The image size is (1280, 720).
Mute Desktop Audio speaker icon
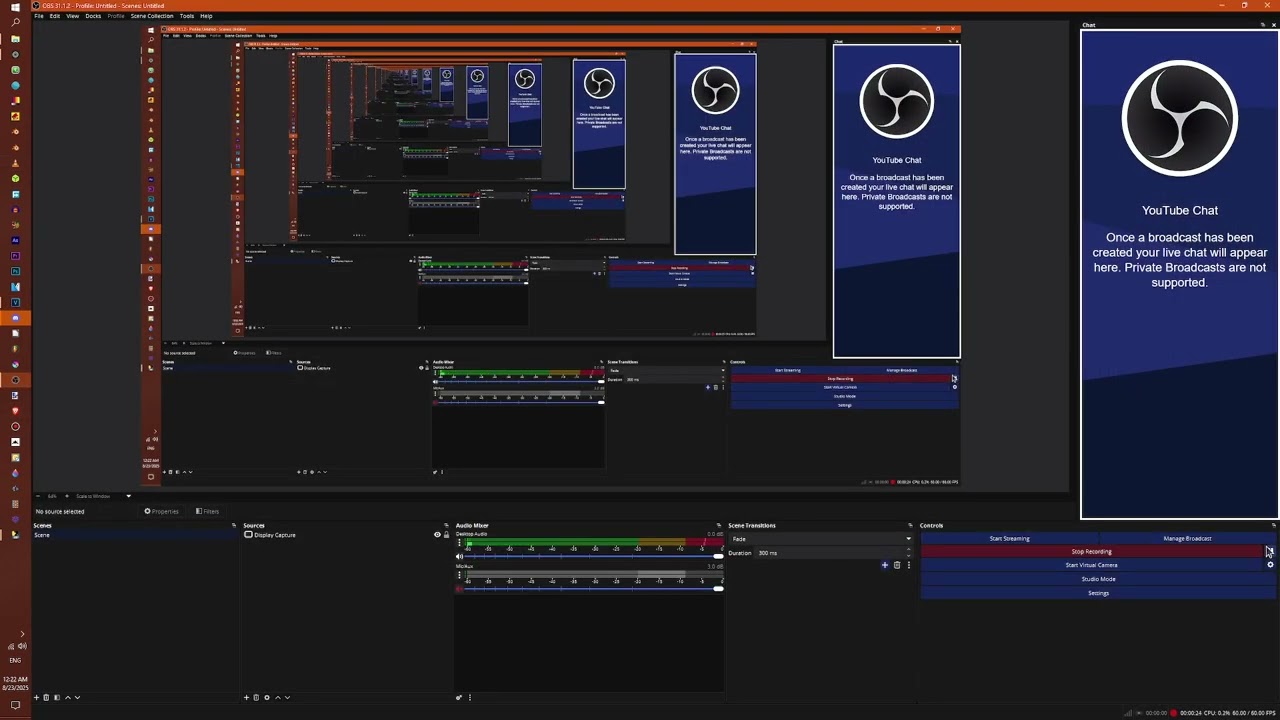(x=459, y=556)
